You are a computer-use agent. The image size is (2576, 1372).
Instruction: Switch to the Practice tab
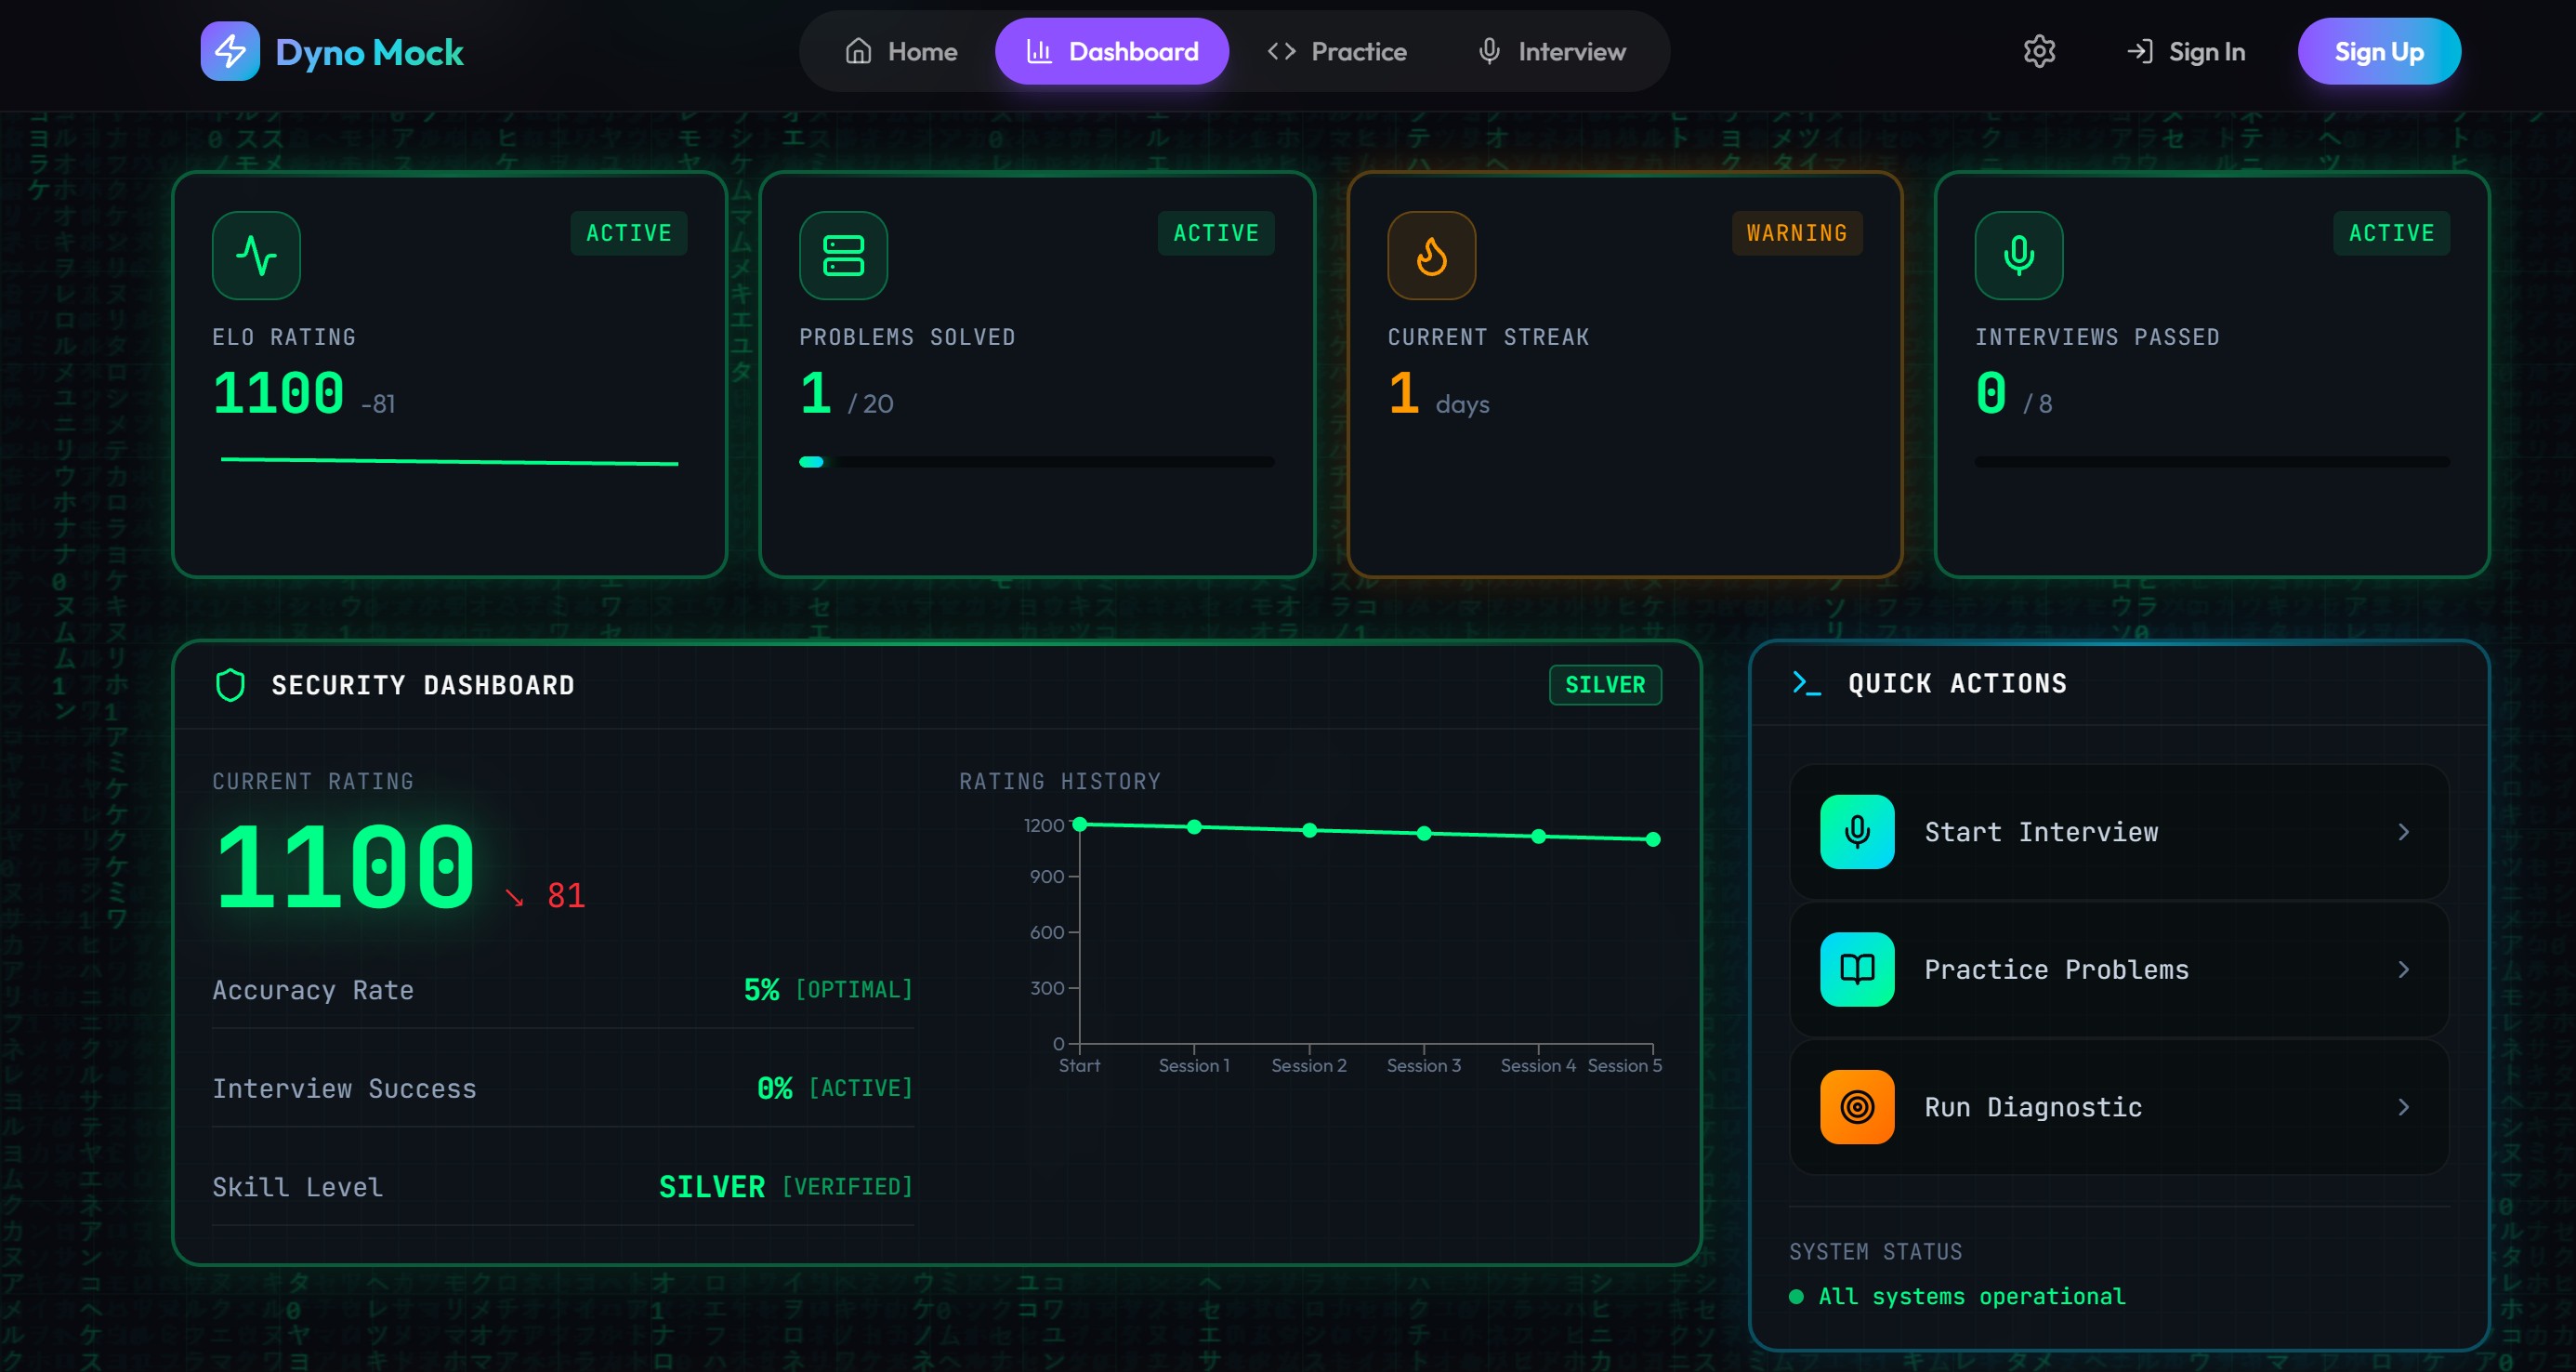pos(1337,51)
